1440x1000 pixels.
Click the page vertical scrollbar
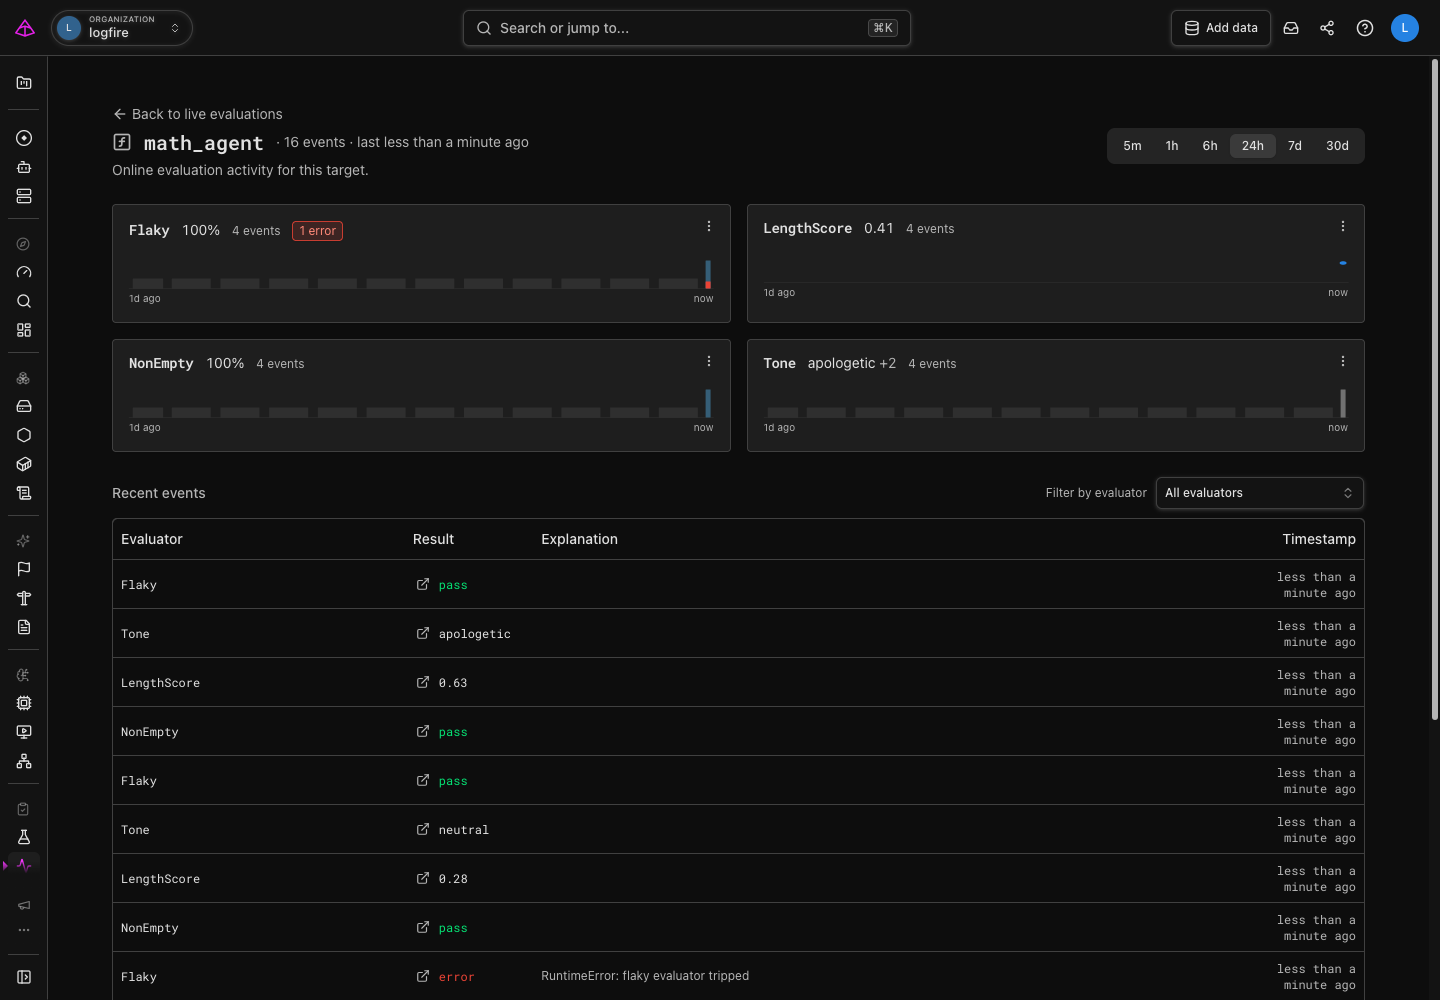pos(1435,390)
